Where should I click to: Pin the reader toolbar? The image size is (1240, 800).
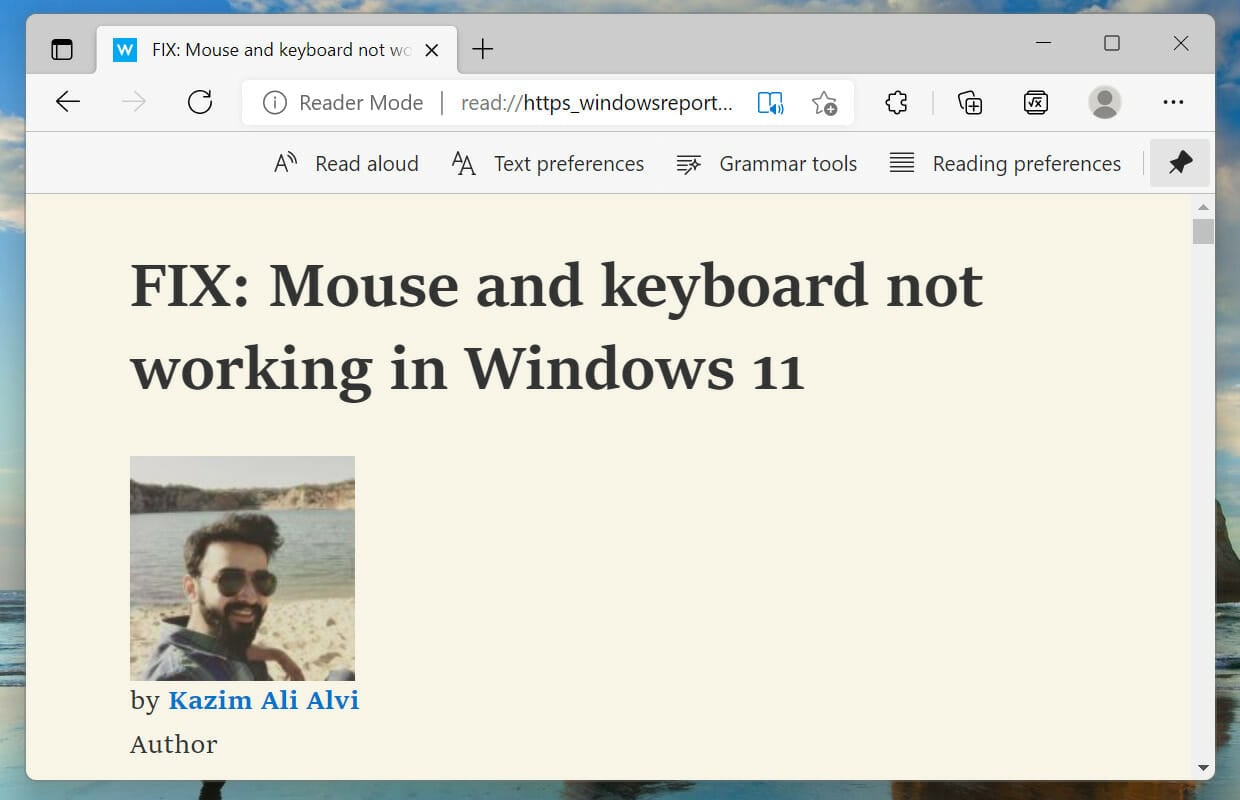[x=1180, y=163]
